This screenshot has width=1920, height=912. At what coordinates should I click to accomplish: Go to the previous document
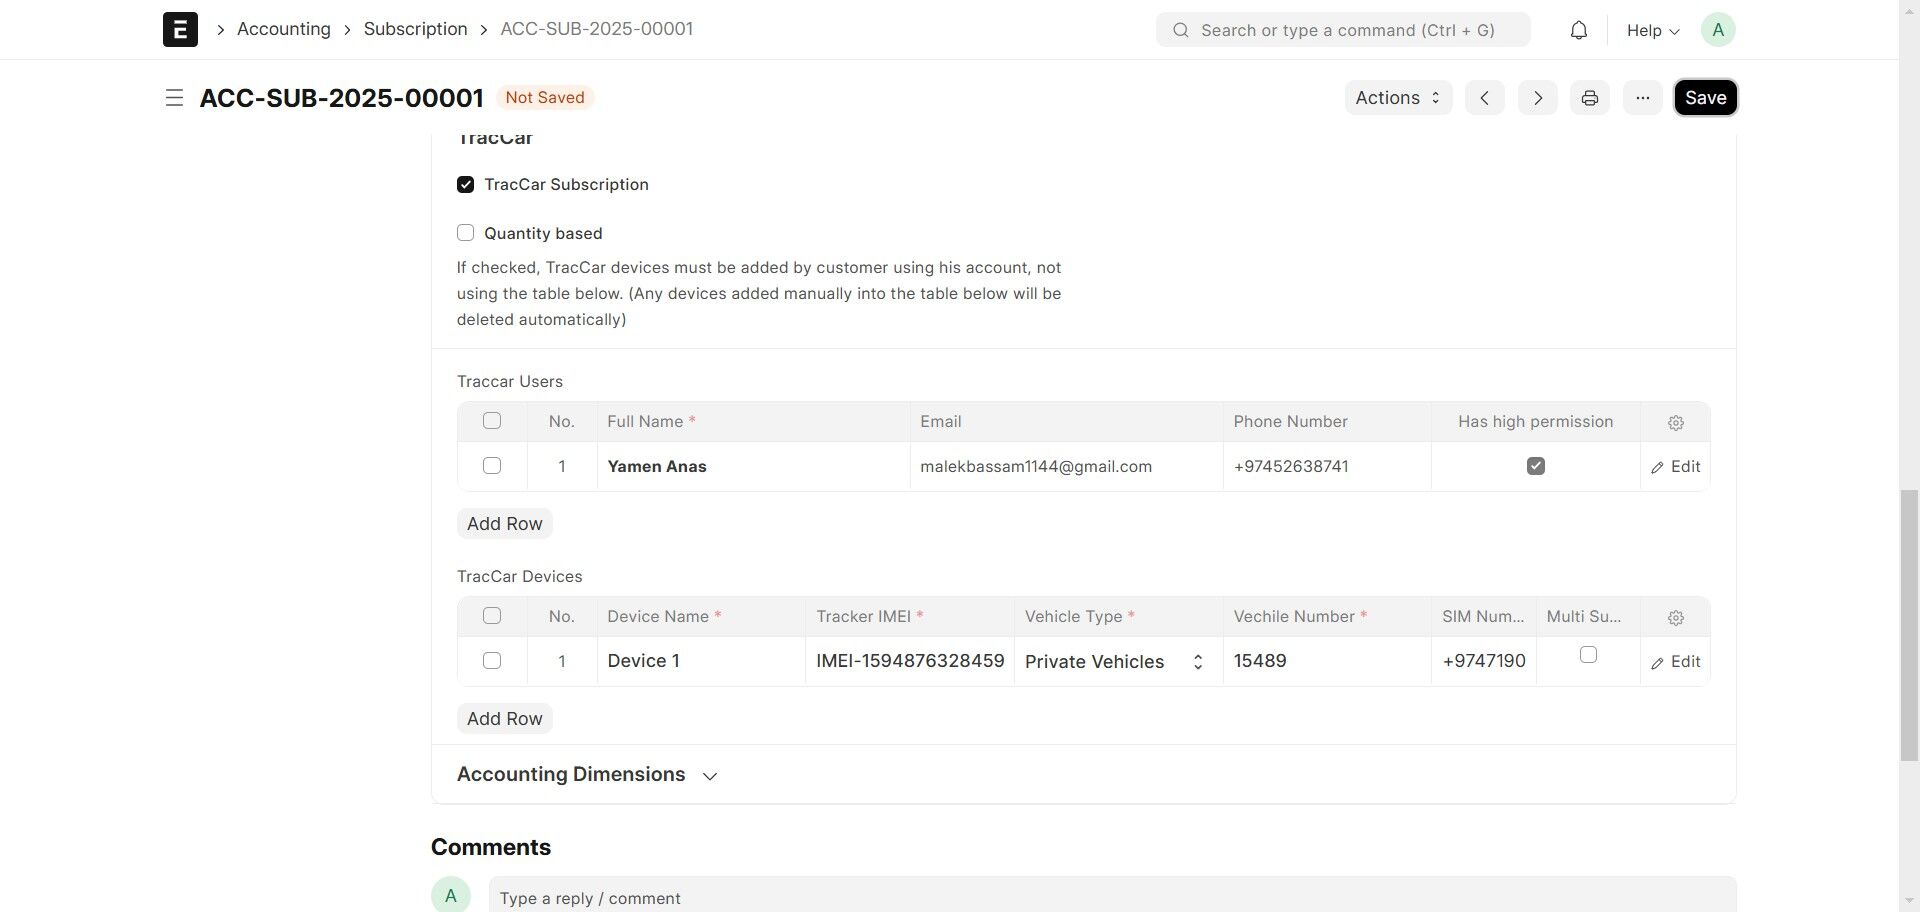click(x=1485, y=98)
